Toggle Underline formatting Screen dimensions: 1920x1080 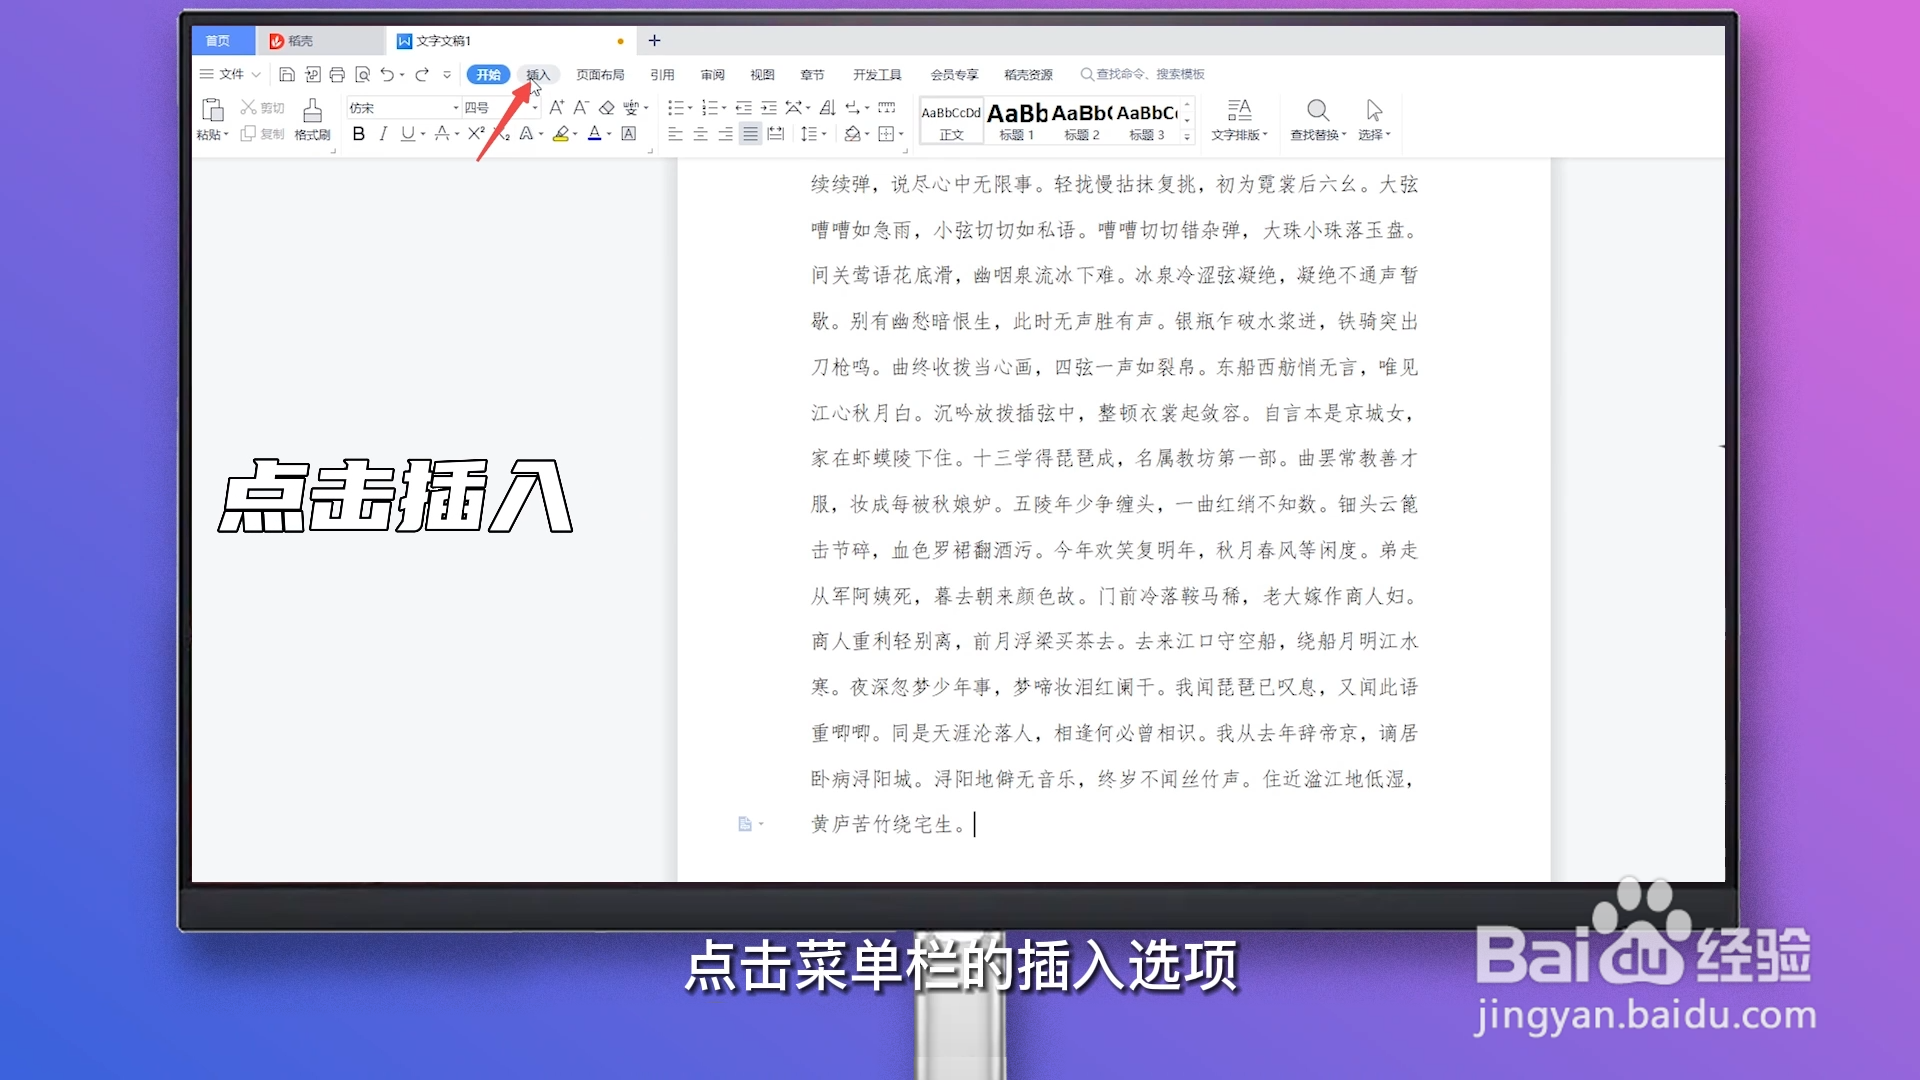click(x=407, y=134)
